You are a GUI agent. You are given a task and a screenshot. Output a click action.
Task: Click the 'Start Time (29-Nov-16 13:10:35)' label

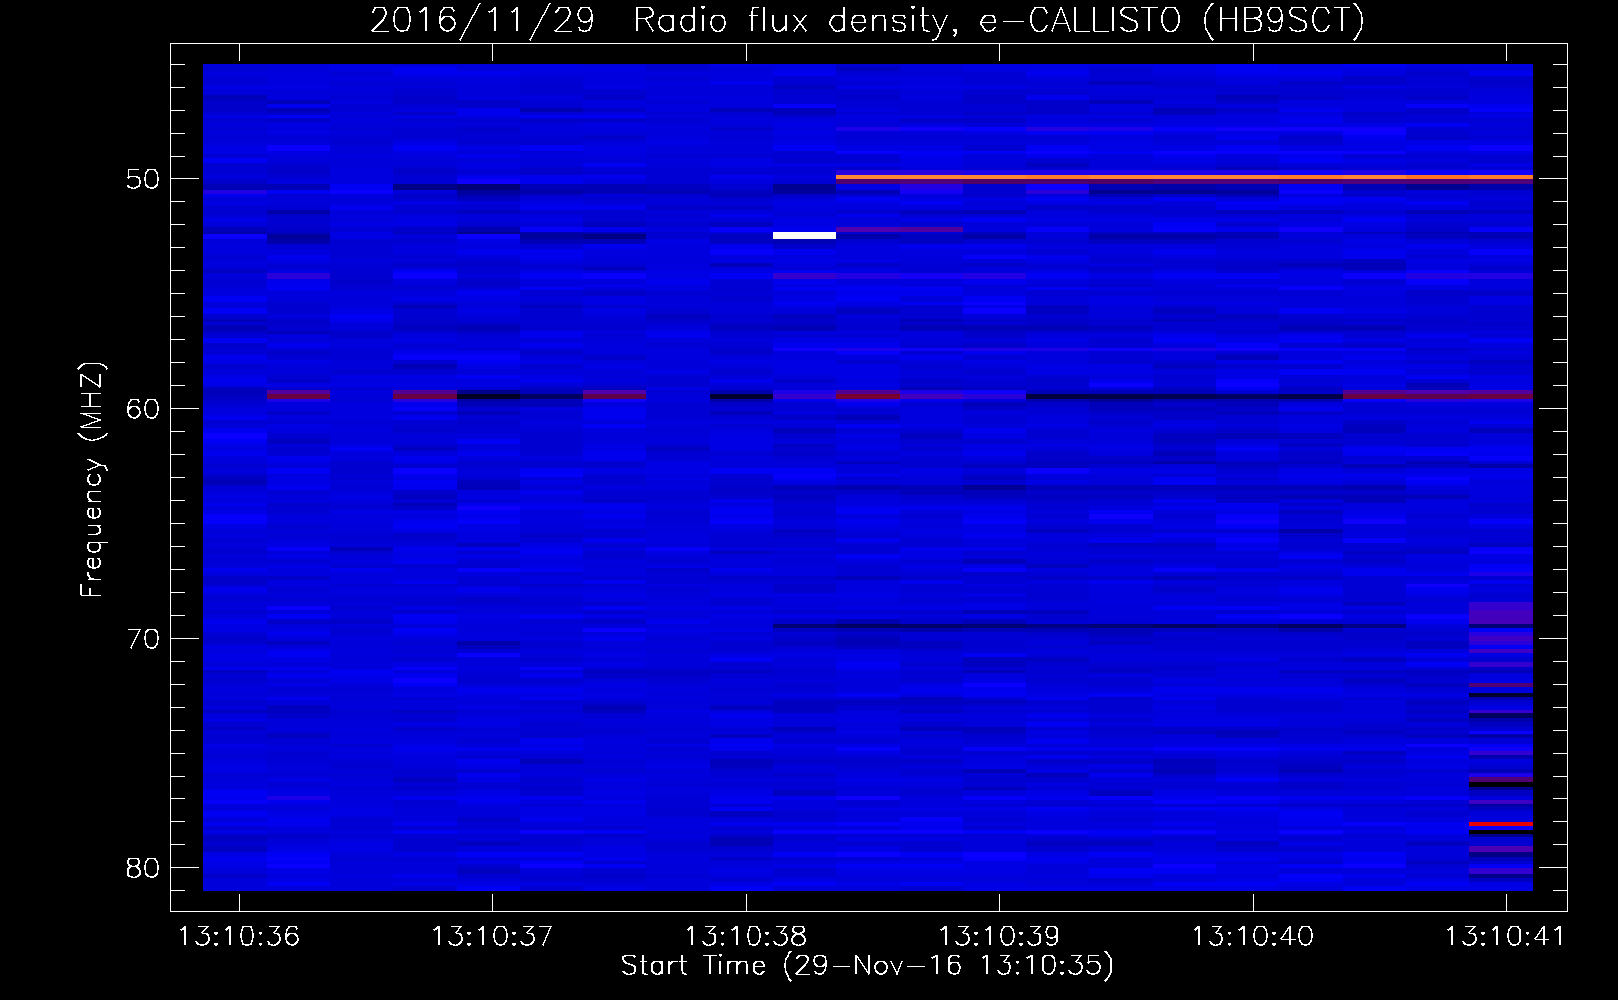867,966
